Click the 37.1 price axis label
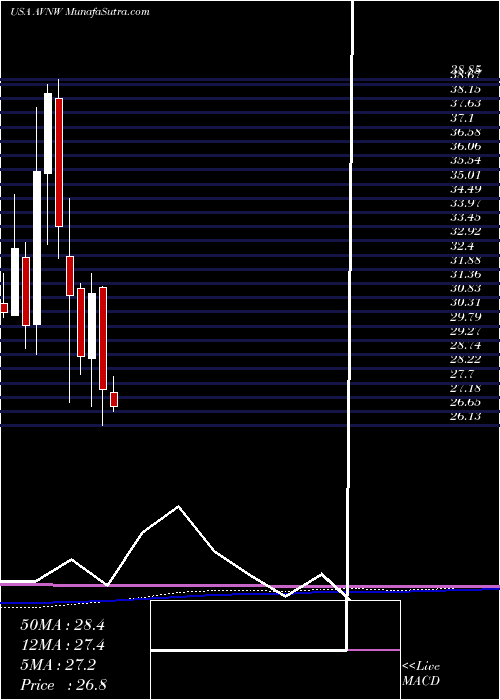This screenshot has width=500, height=700. point(463,118)
